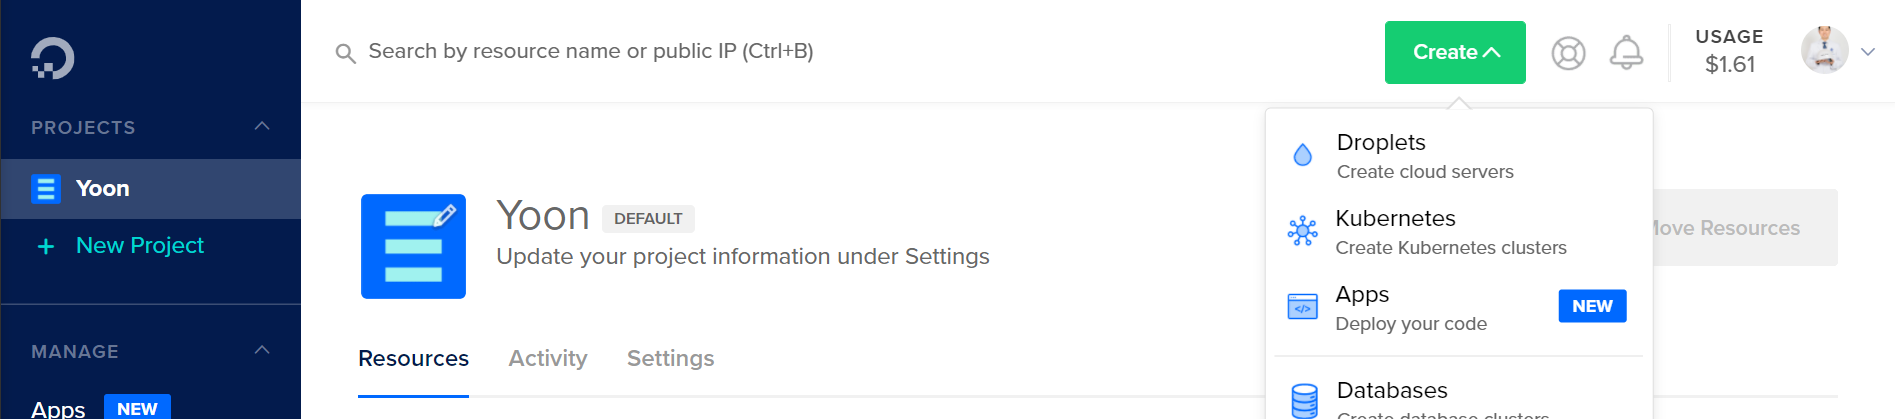The image size is (1895, 419).
Task: Close the Create dropdown menu
Action: pos(1454,52)
